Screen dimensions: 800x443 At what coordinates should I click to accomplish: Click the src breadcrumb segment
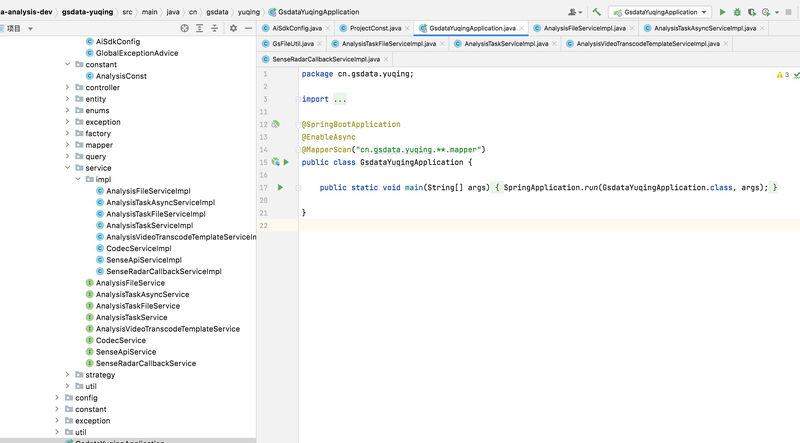[x=127, y=12]
